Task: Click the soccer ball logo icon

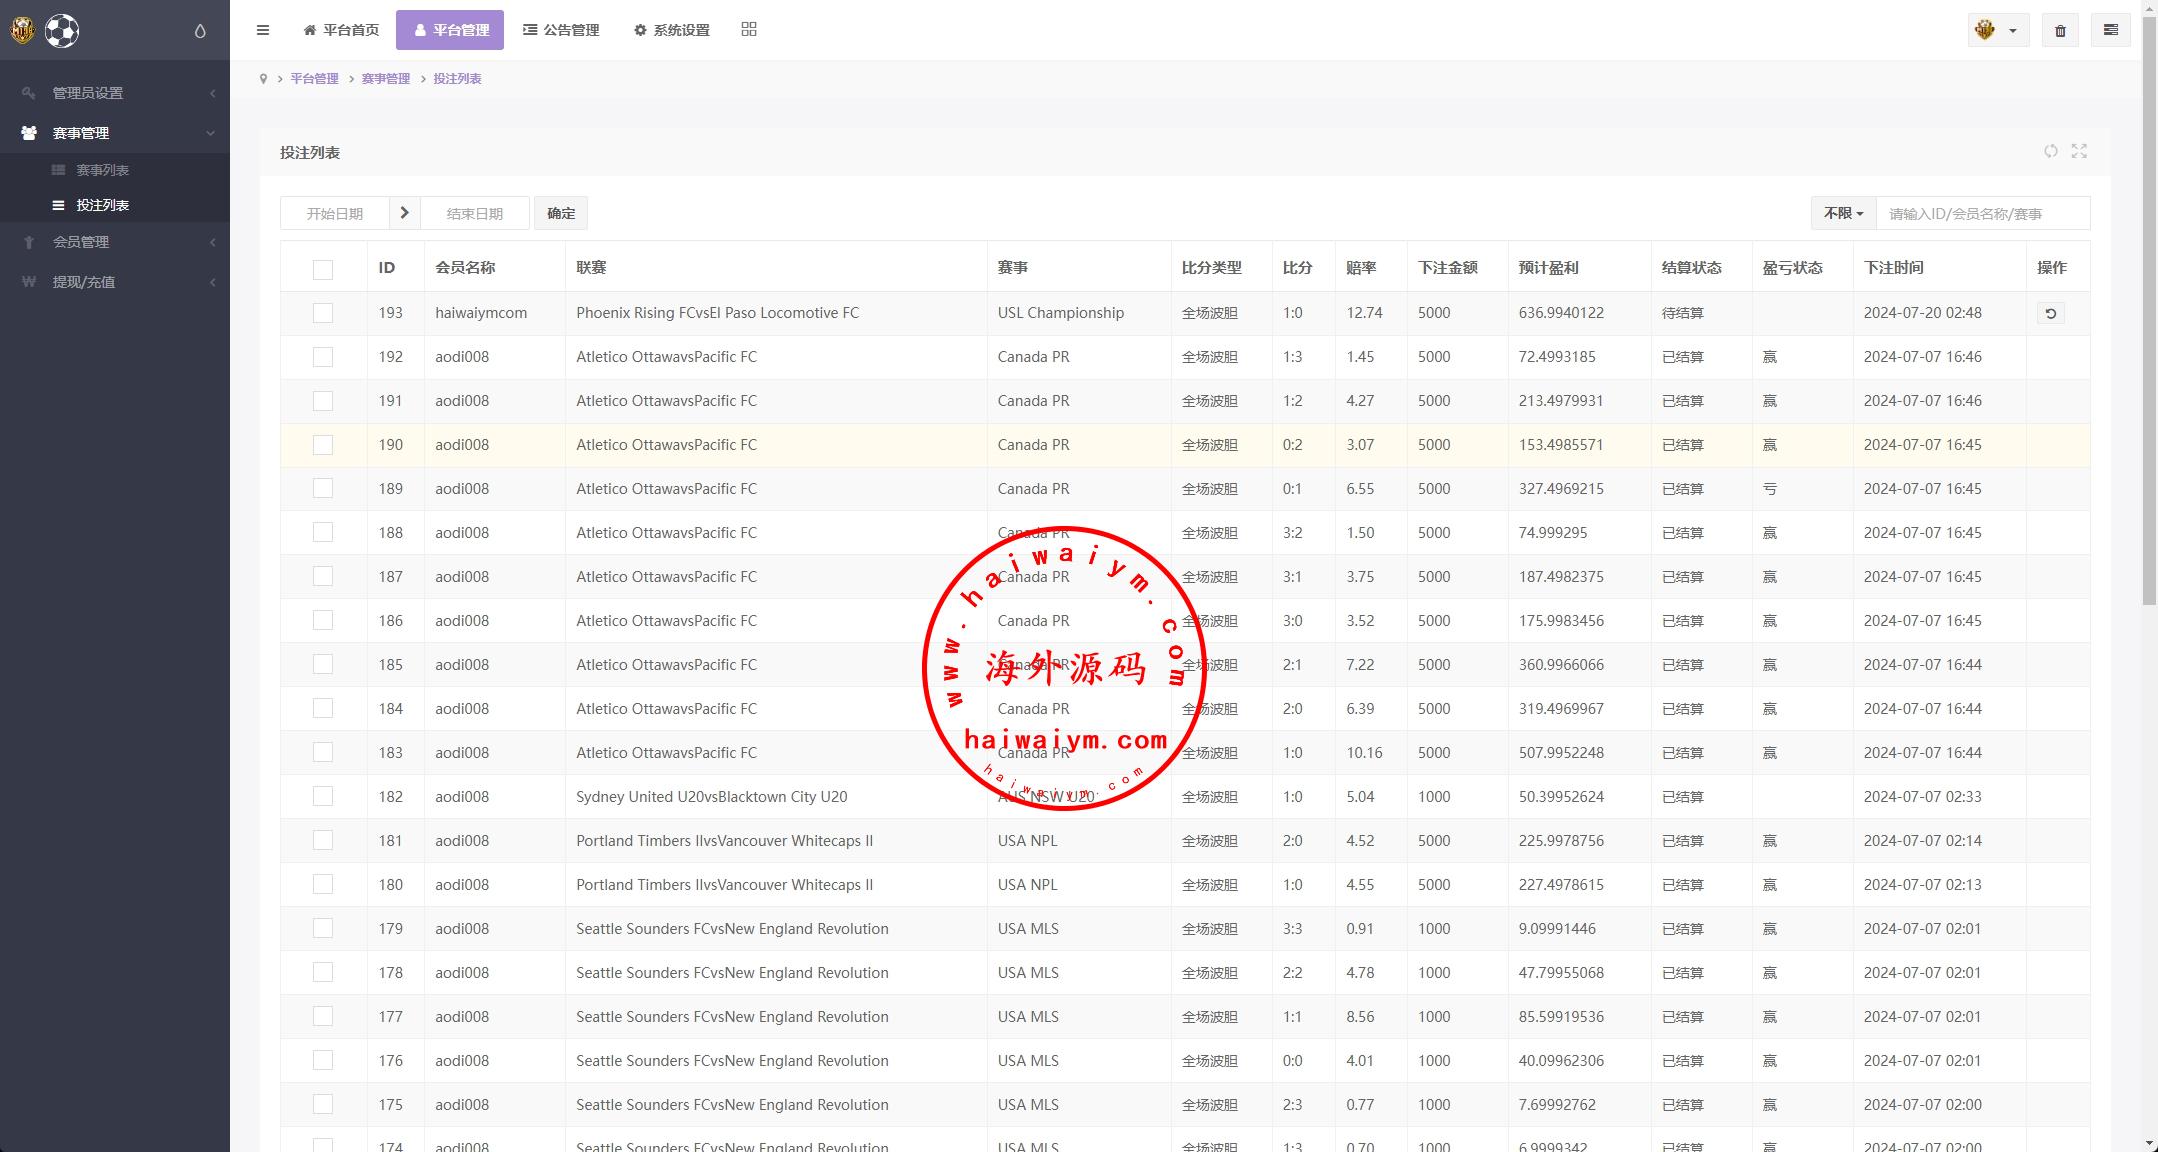Action: (x=62, y=31)
